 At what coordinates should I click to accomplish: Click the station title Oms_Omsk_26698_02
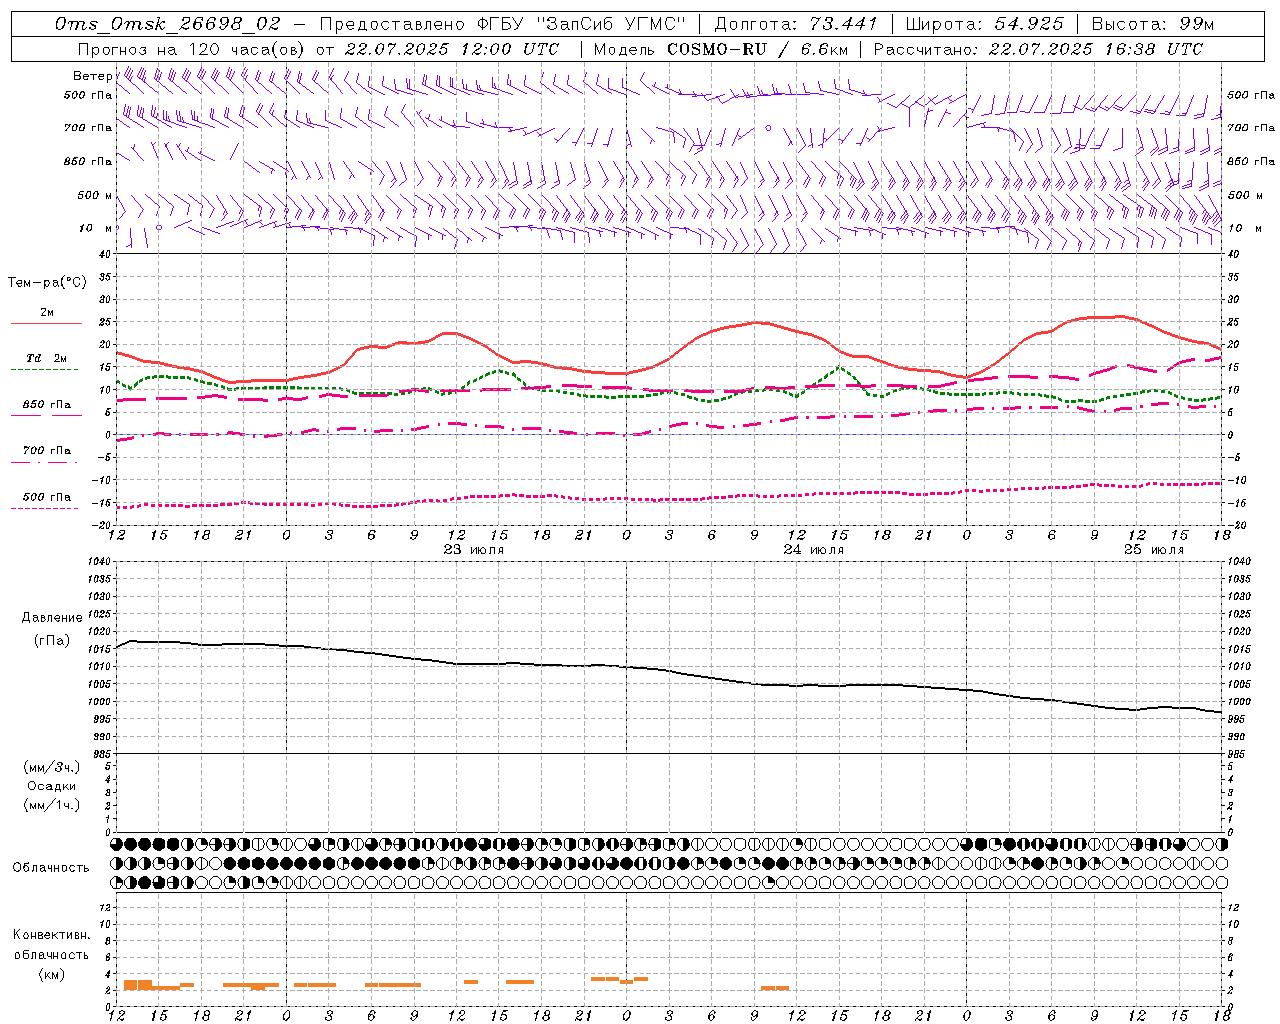[168, 24]
